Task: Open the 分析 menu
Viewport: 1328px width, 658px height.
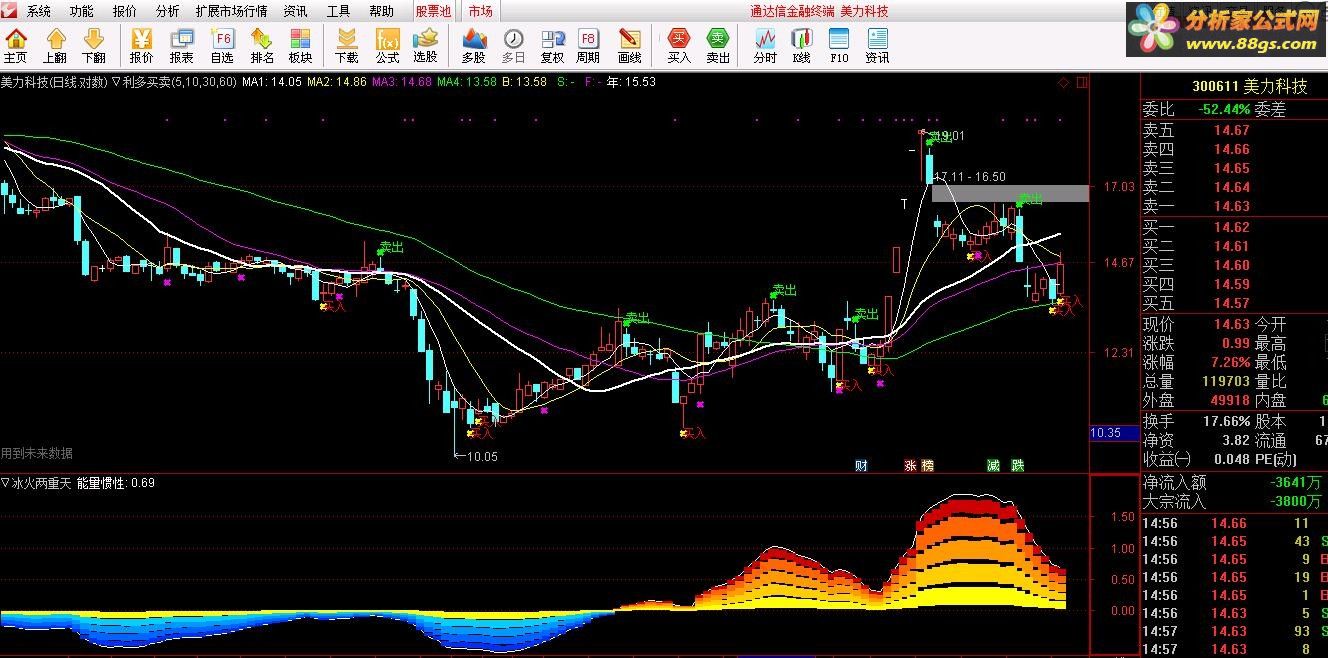Action: (168, 12)
